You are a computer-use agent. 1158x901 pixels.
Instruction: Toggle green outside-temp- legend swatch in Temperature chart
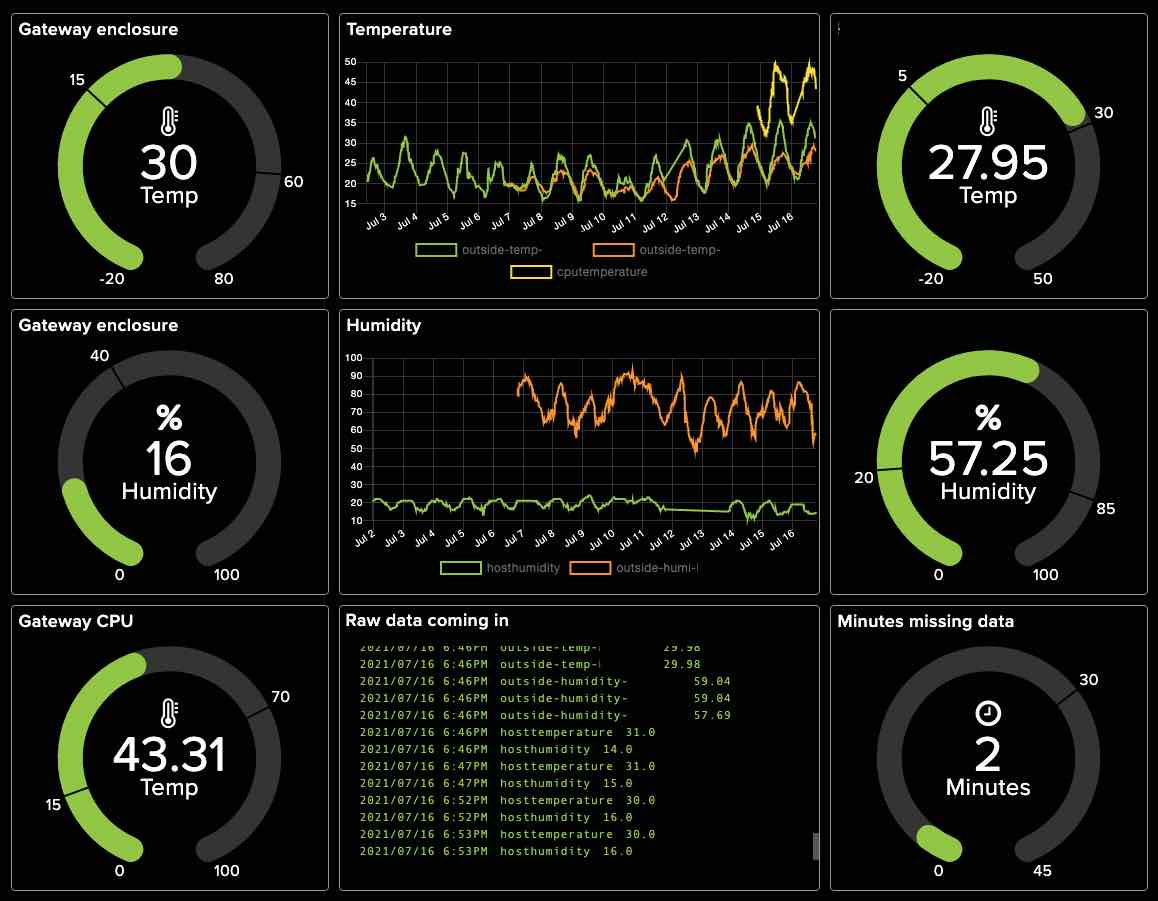click(436, 250)
